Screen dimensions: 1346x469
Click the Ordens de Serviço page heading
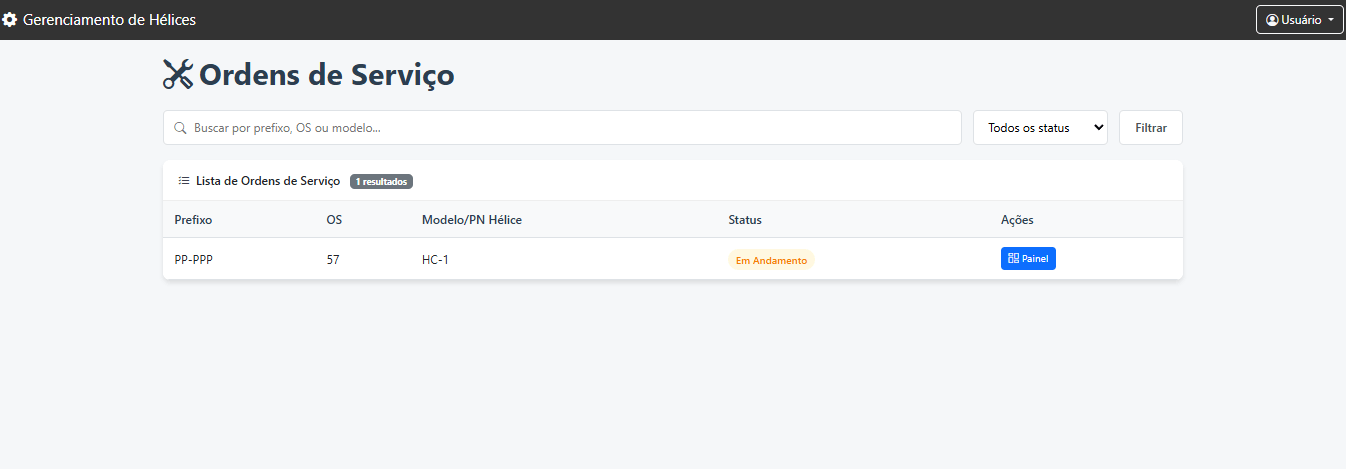pyautogui.click(x=309, y=74)
